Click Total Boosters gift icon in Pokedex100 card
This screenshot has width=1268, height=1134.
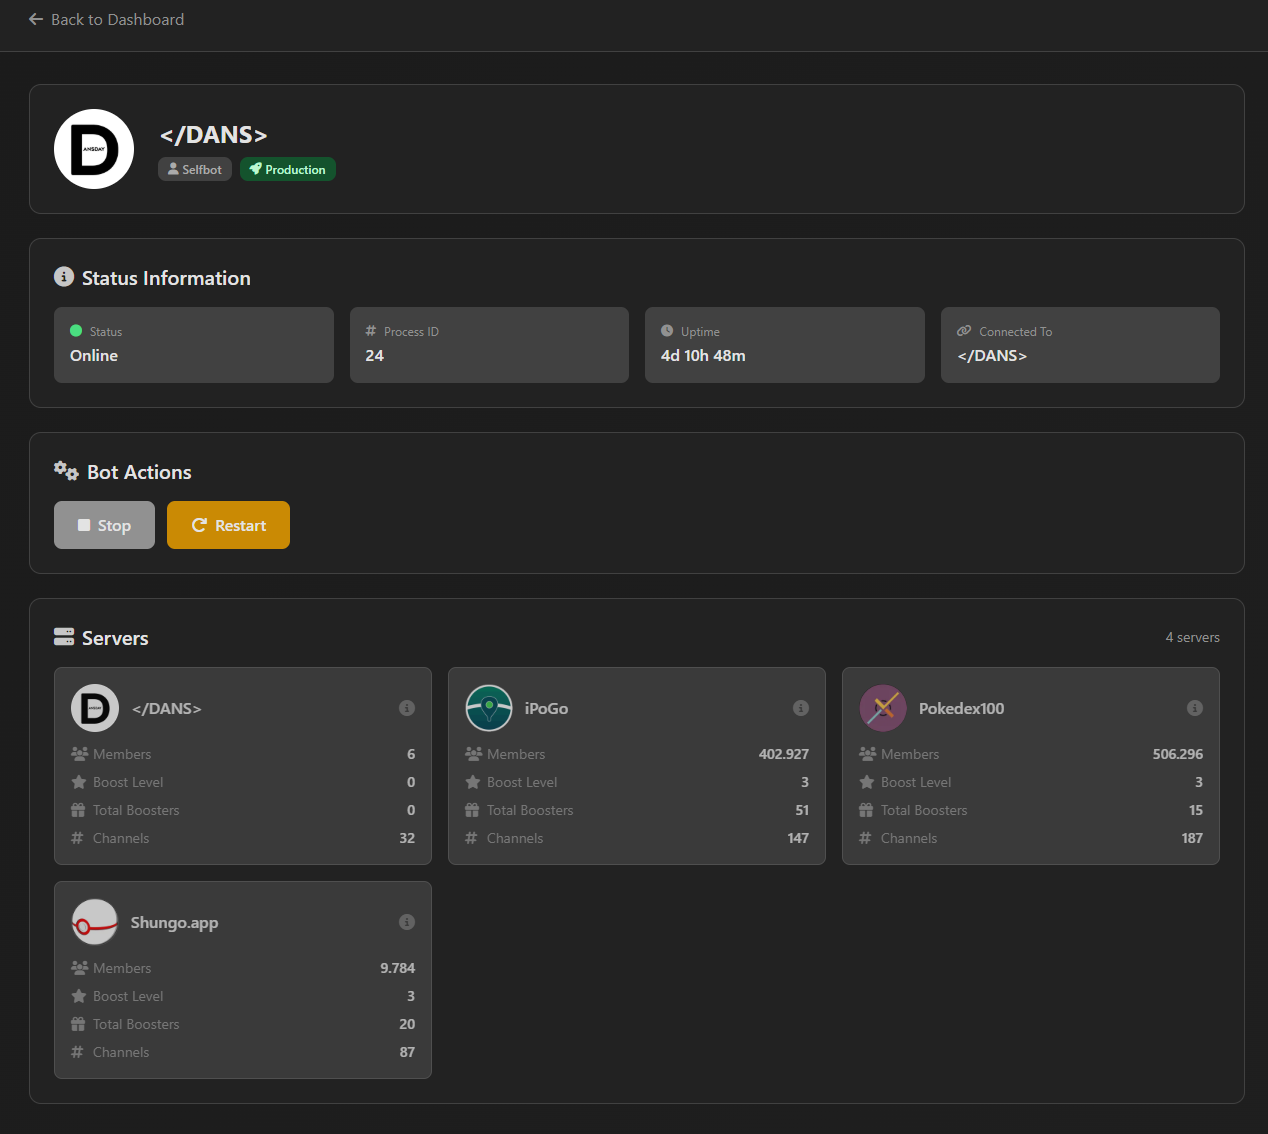pyautogui.click(x=866, y=810)
